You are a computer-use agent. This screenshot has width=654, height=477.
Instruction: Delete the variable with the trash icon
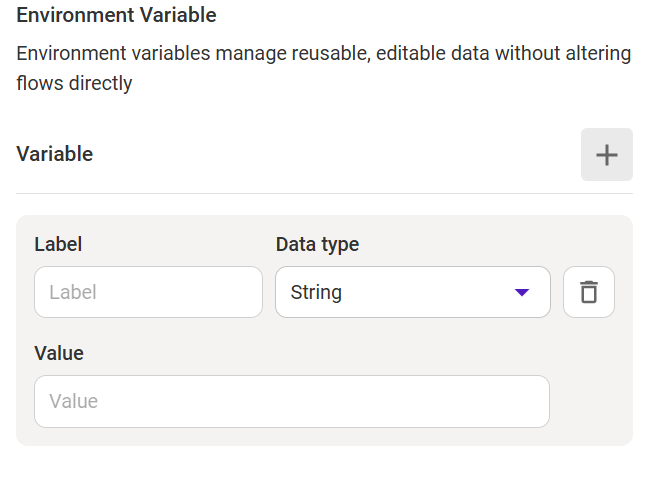tap(589, 292)
